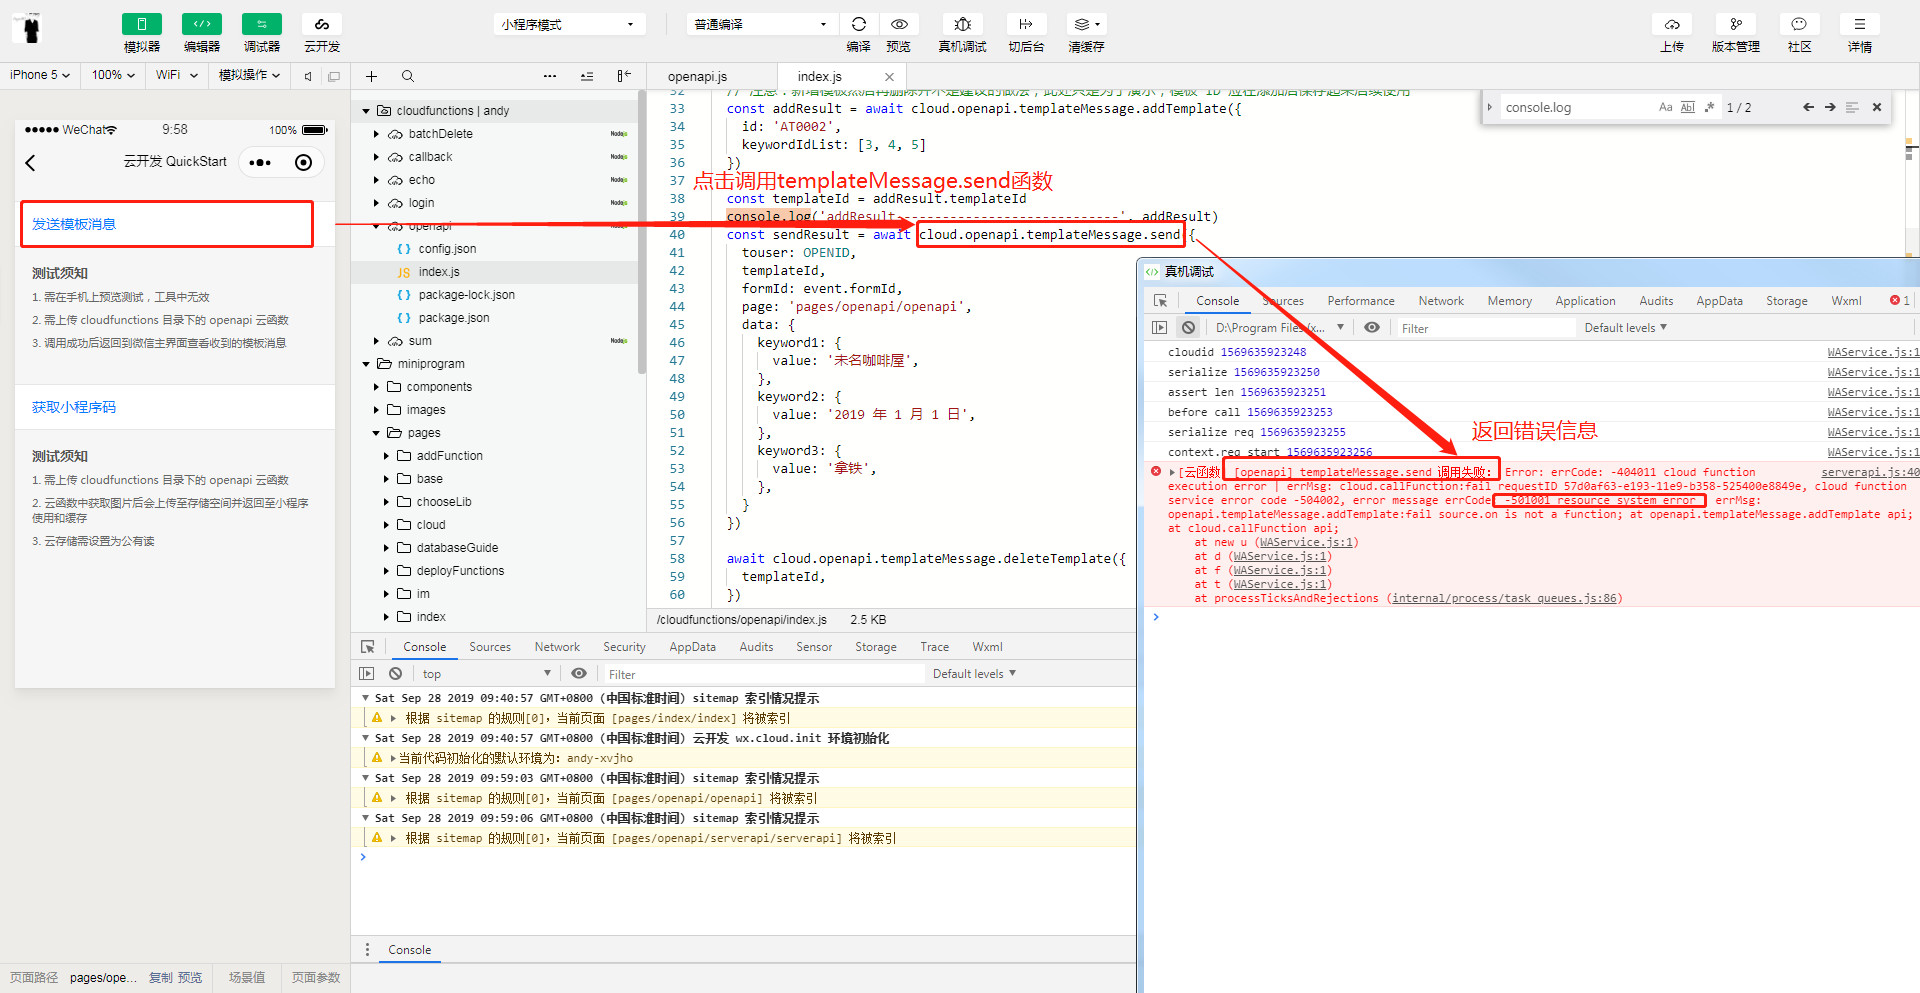Toggle the editor (编辑器) panel icon
1920x993 pixels.
click(x=201, y=24)
